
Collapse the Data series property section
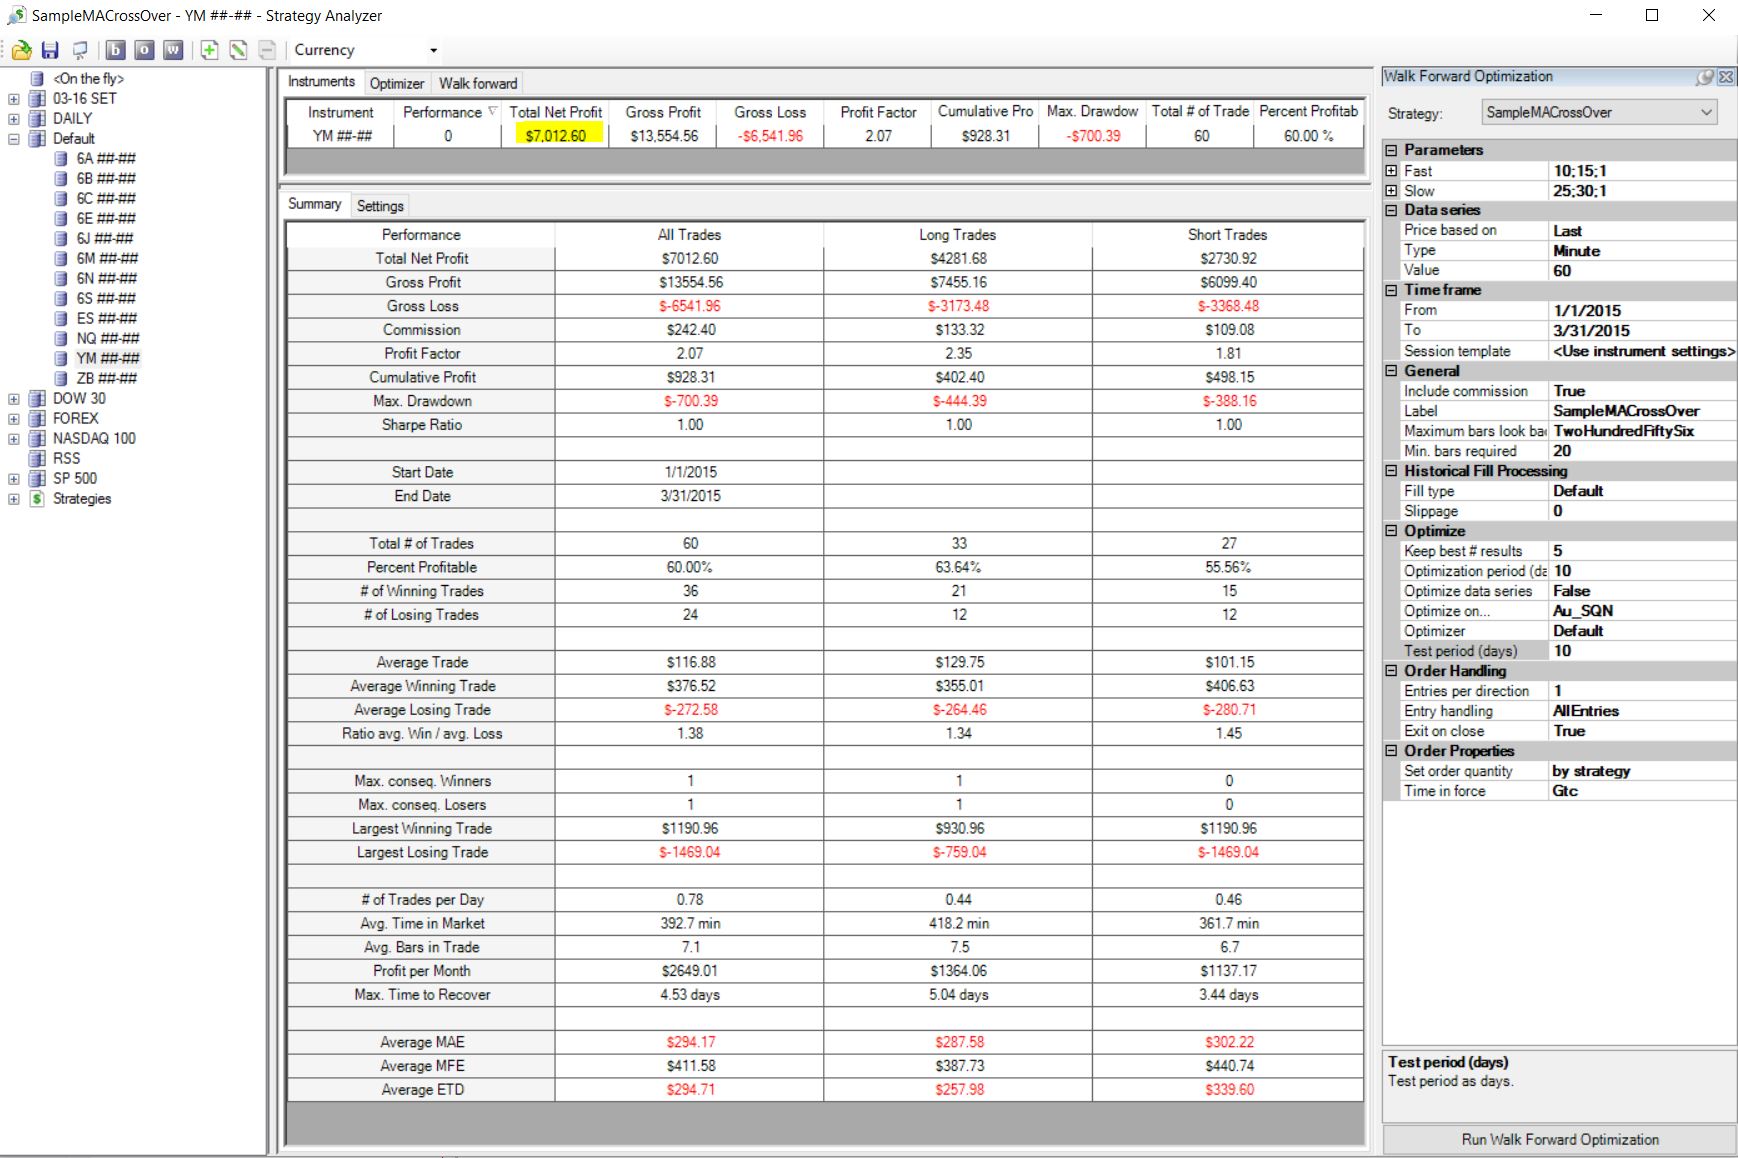coord(1391,210)
